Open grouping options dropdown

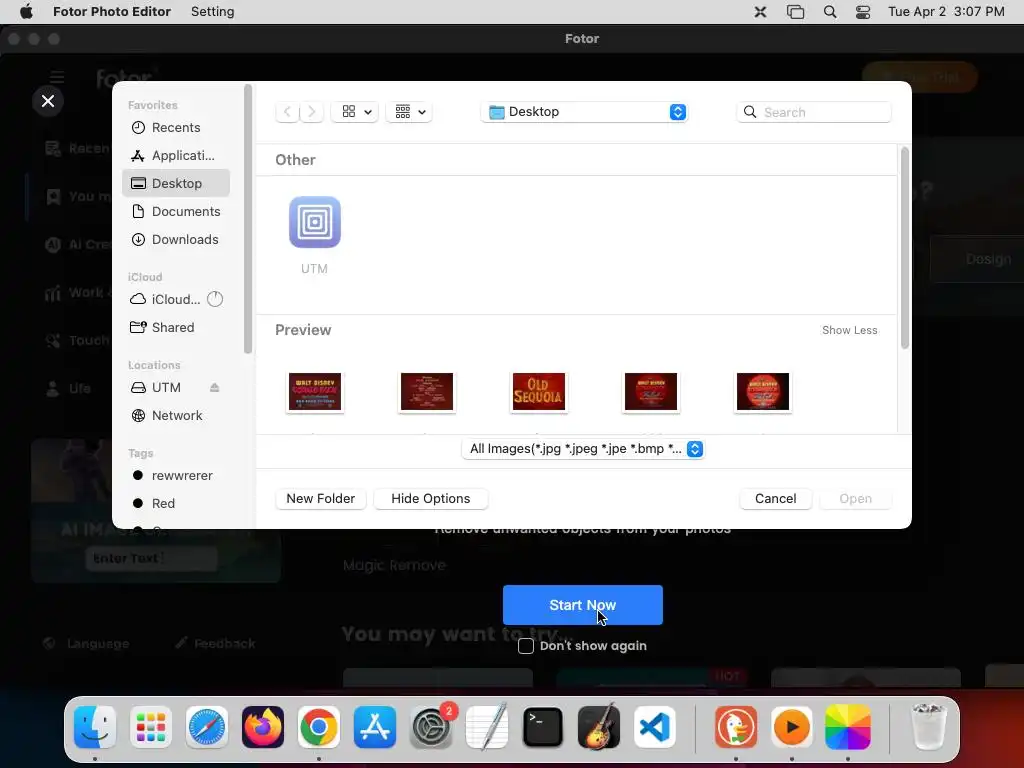pos(409,112)
